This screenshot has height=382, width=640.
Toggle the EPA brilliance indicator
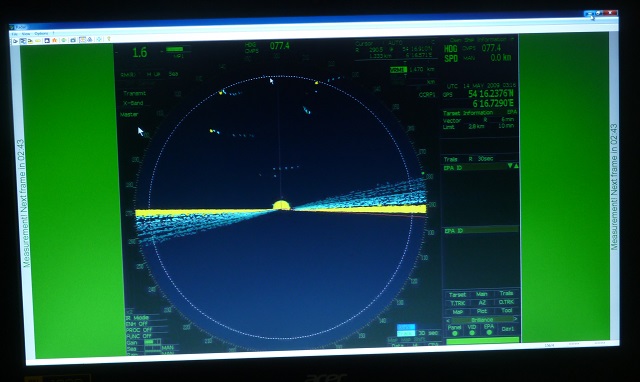[489, 332]
